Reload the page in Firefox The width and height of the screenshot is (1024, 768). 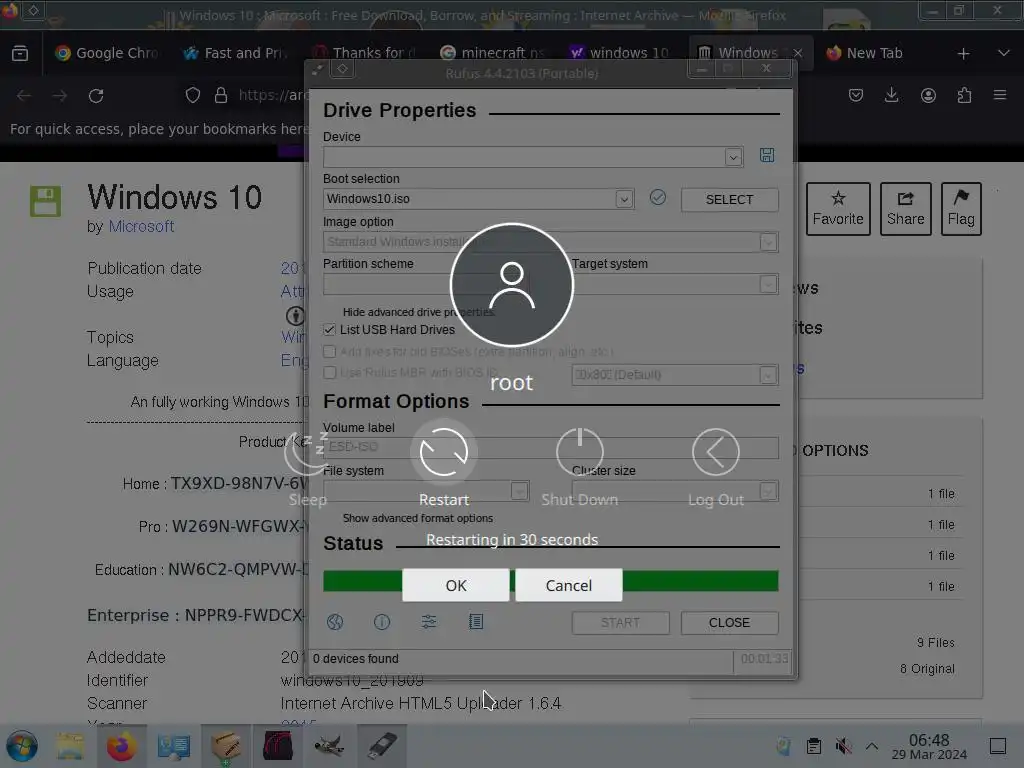[x=96, y=95]
